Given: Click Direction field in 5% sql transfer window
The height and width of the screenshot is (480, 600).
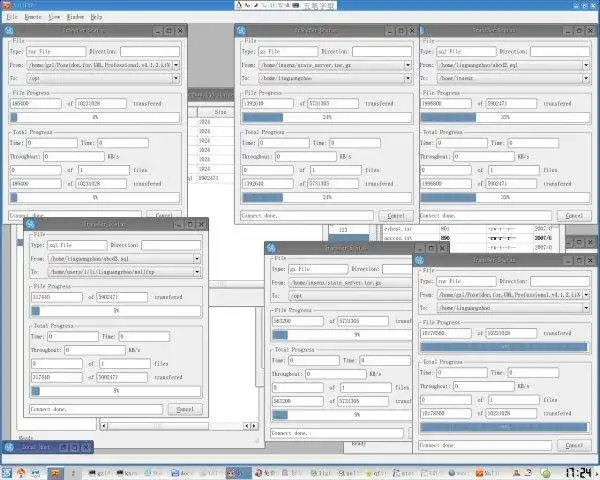Looking at the screenshot, I should (171, 245).
